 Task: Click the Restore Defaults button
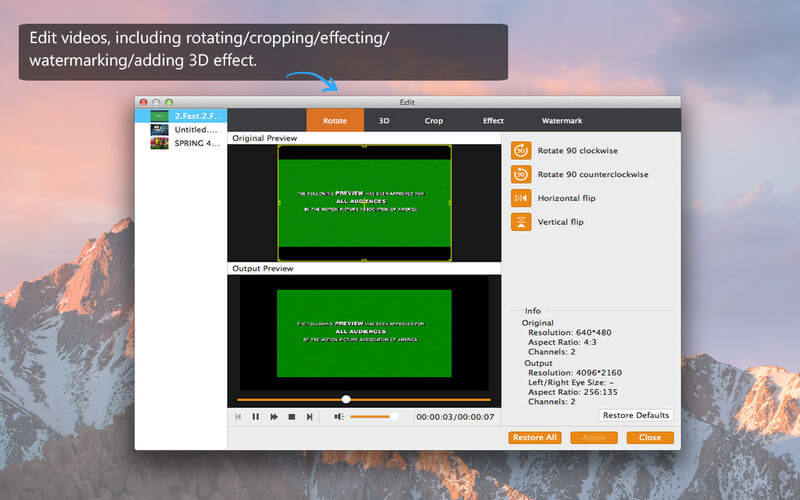click(636, 415)
